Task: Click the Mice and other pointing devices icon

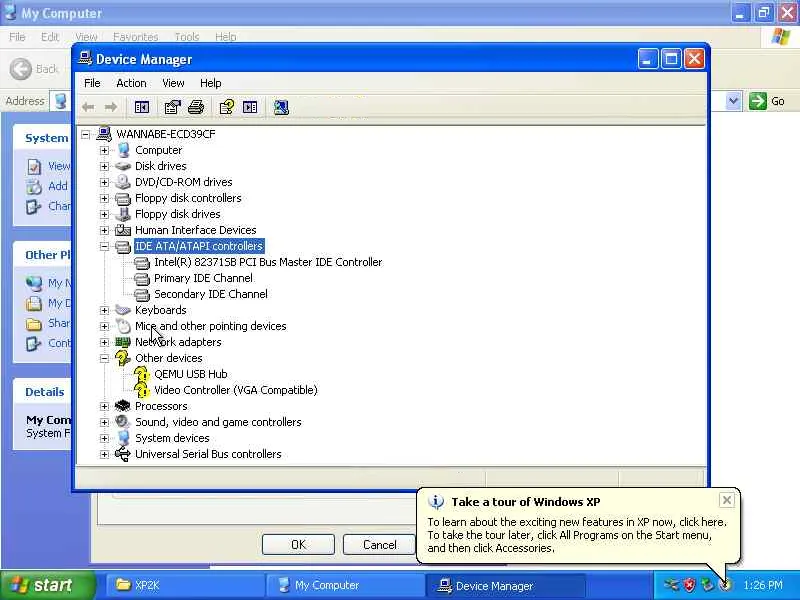Action: coord(123,326)
